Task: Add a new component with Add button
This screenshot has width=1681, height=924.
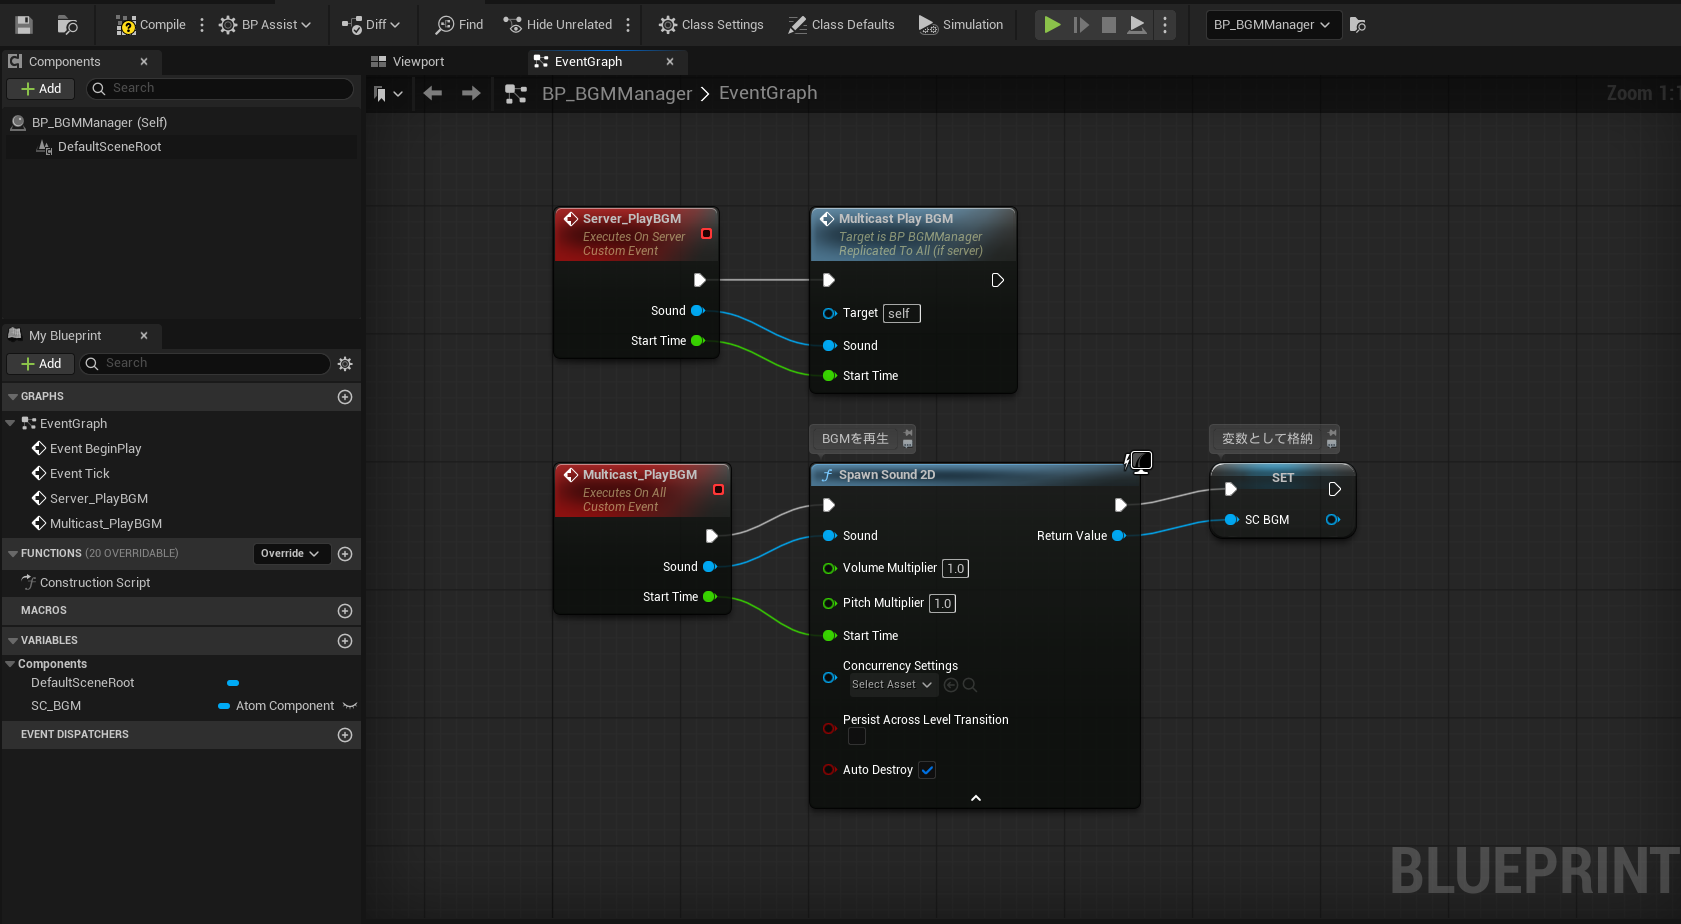Action: coord(41,89)
